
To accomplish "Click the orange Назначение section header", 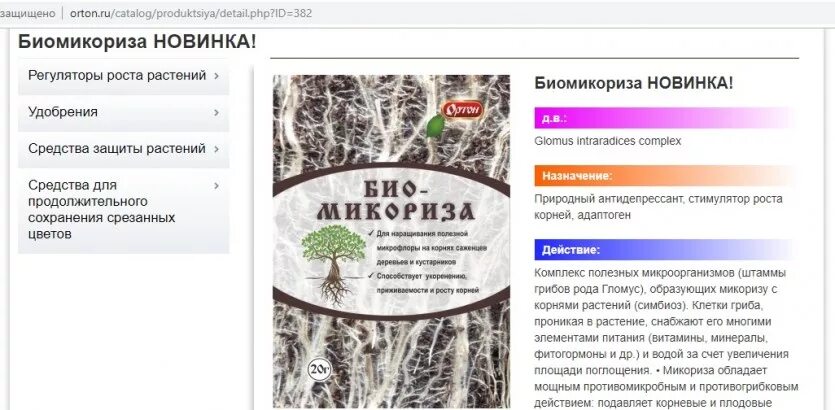I will coord(666,176).
